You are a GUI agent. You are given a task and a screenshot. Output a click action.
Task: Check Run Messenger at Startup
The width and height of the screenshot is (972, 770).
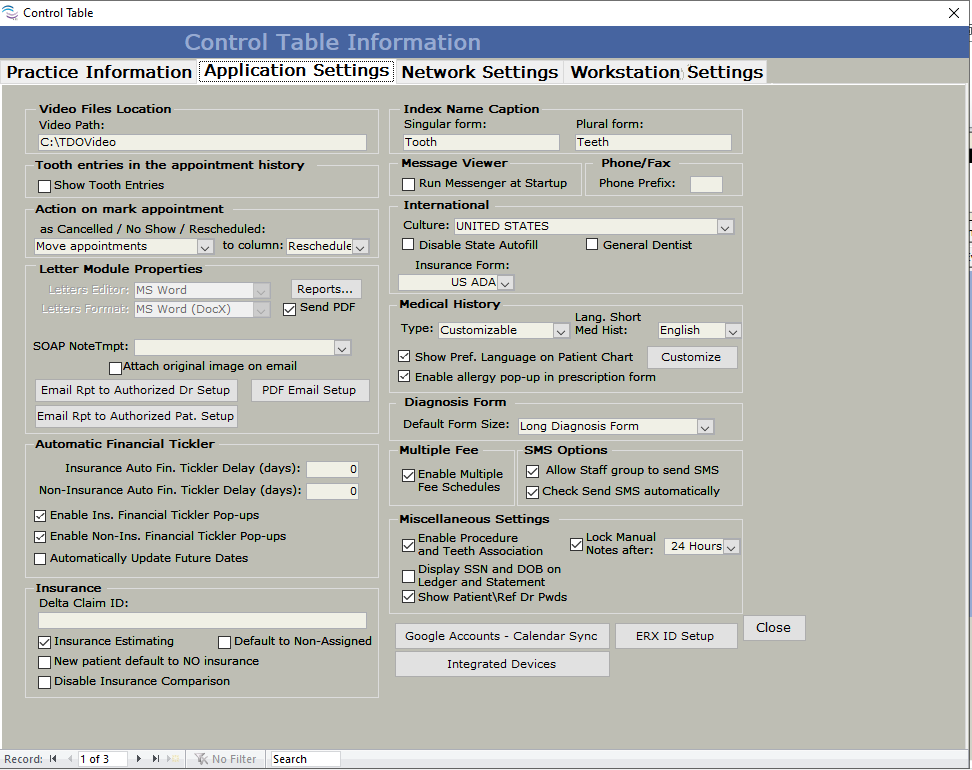coord(408,184)
